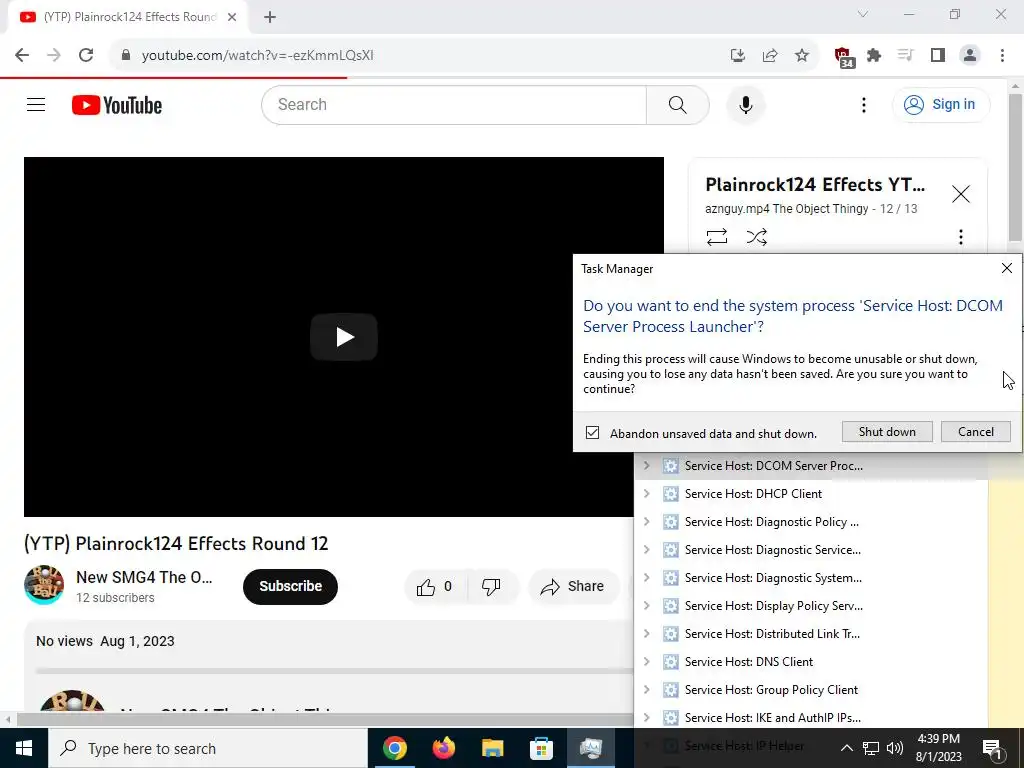1024x768 pixels.
Task: Dislike the video with thumbs down
Action: coord(491,586)
